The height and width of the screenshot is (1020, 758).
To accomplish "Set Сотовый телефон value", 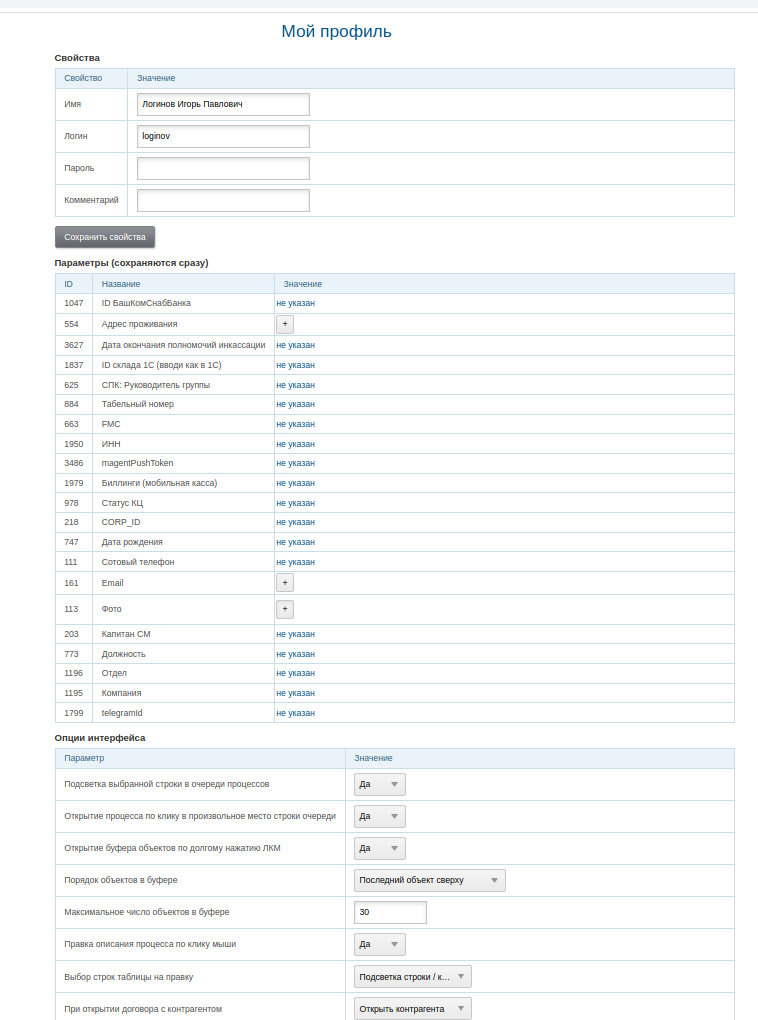I will 295,562.
